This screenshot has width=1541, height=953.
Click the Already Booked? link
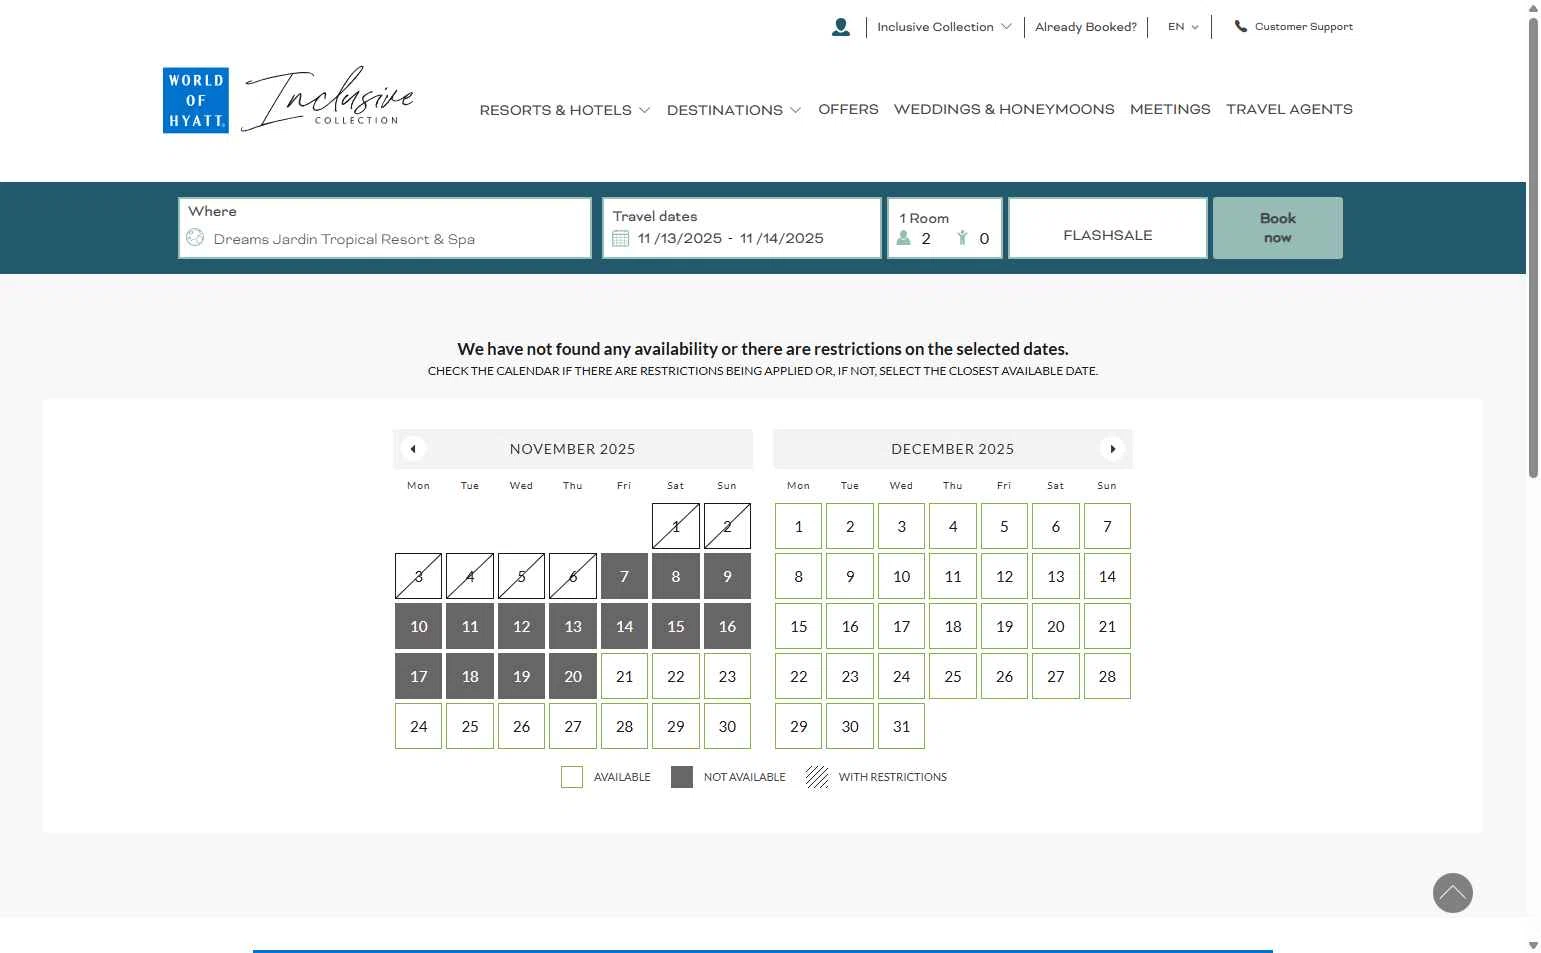[1086, 27]
